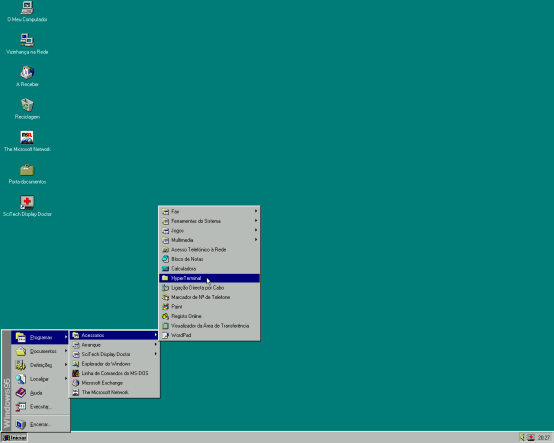
Task: Expand the Jogos submenu
Action: tap(209, 230)
